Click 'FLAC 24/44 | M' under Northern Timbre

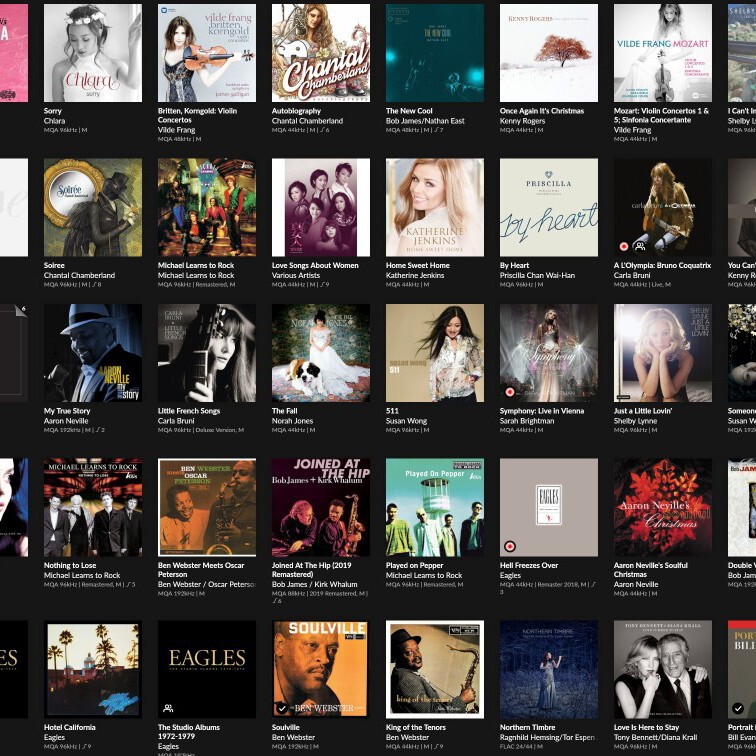point(521,746)
